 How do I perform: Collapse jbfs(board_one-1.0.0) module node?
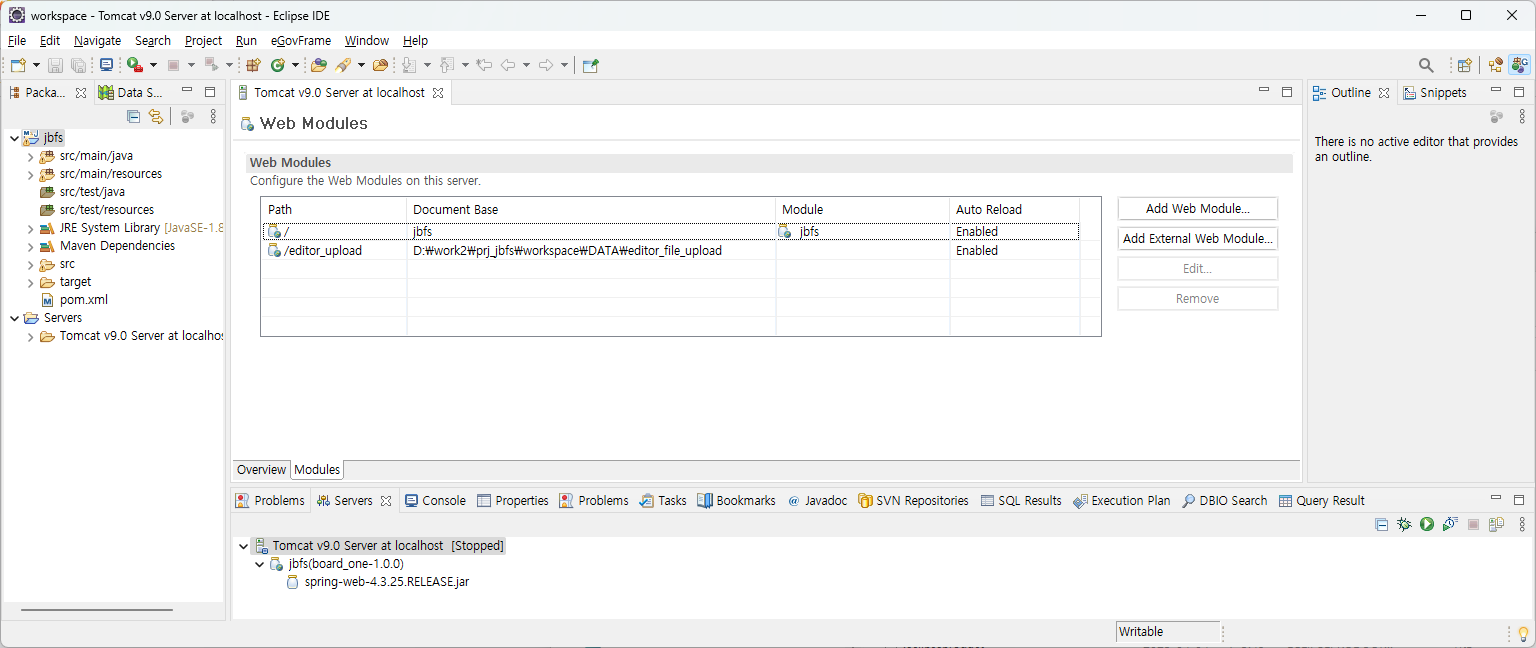tap(259, 564)
